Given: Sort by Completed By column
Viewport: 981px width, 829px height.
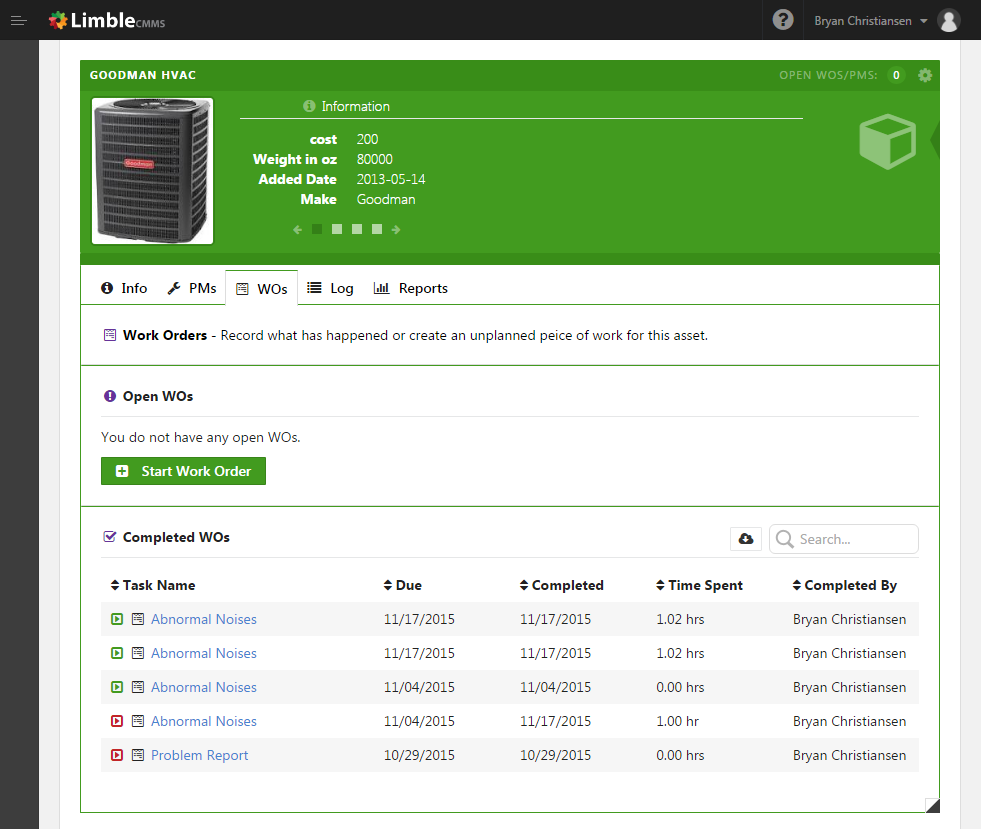Looking at the screenshot, I should pos(844,585).
